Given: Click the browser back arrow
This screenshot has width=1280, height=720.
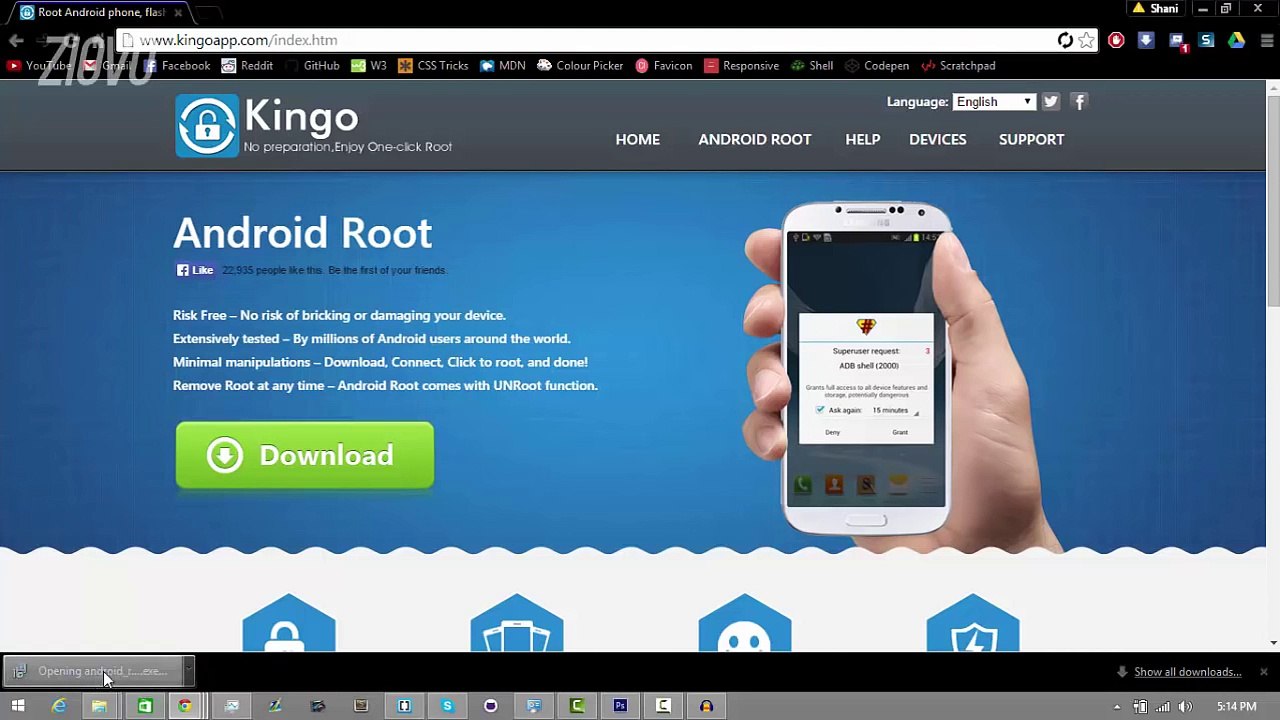Looking at the screenshot, I should pos(16,40).
